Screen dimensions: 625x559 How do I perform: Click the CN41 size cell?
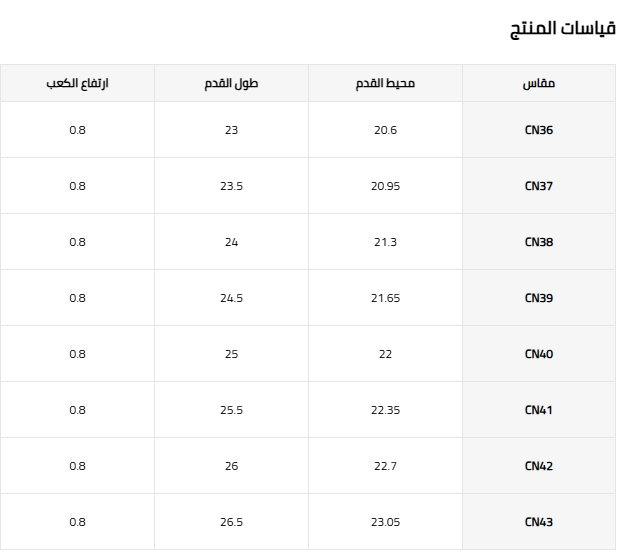(539, 410)
